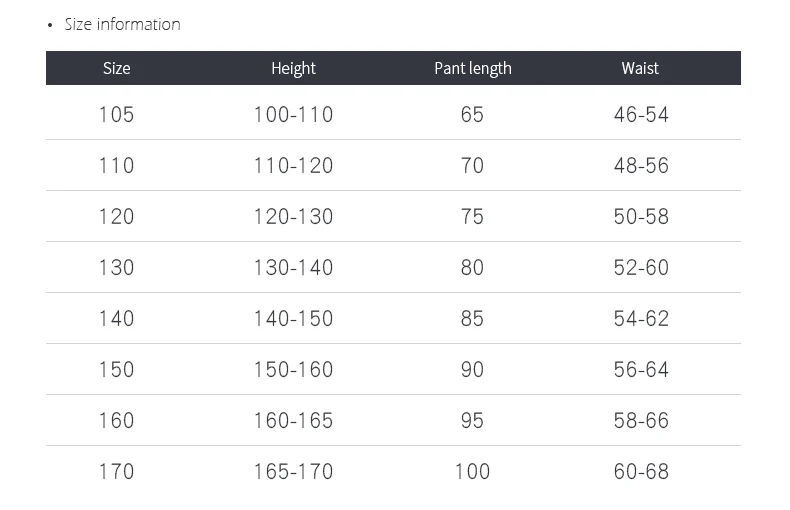Click the waist range 54-62
Image resolution: width=790 pixels, height=510 pixels.
tap(641, 319)
